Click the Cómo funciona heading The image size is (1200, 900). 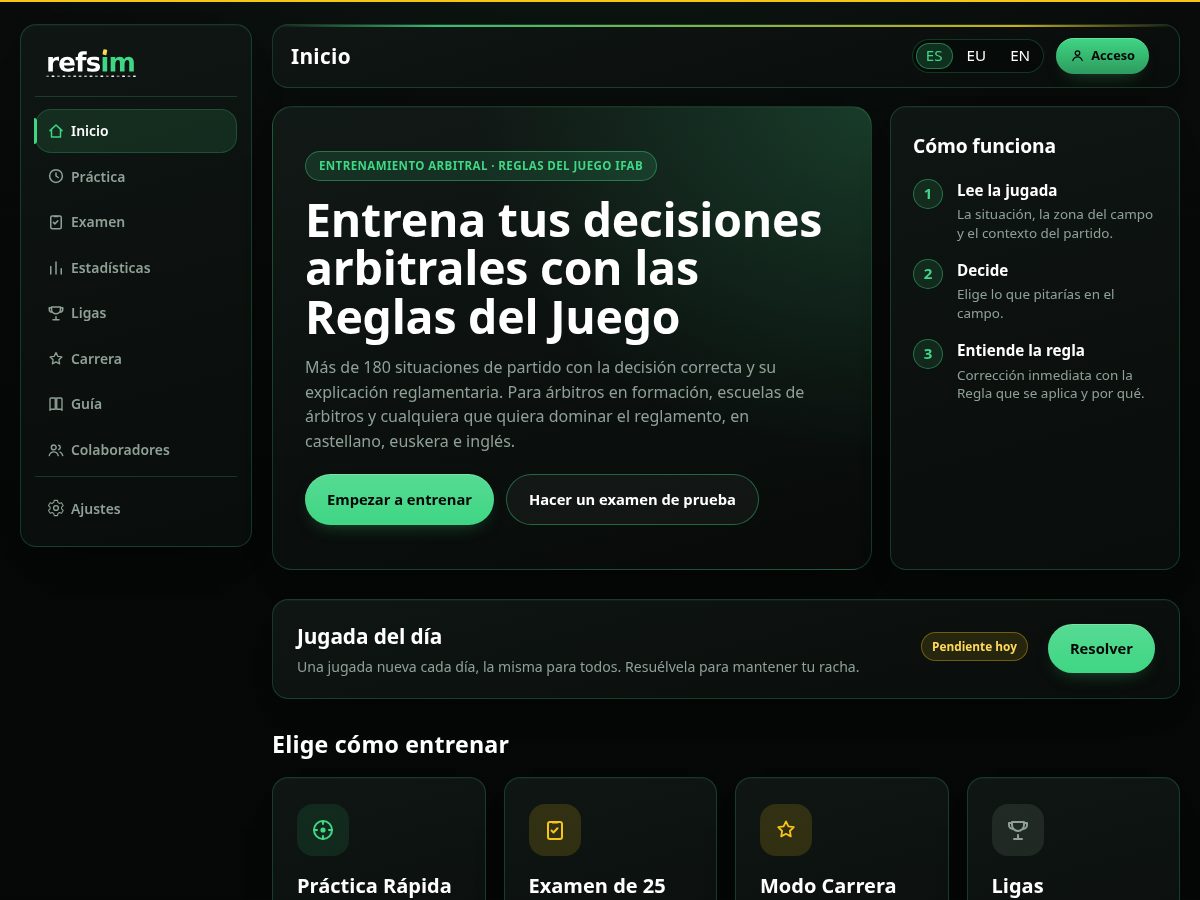pyautogui.click(x=984, y=146)
